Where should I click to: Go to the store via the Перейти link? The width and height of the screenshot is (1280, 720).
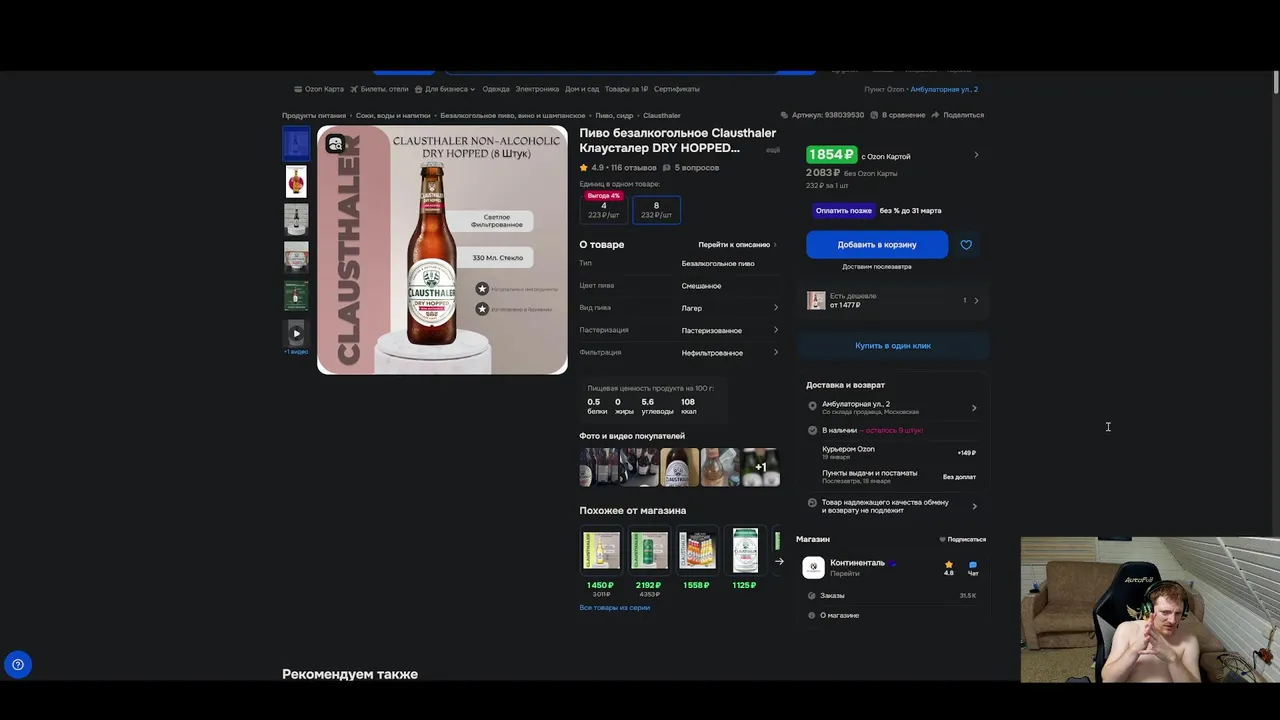844,574
